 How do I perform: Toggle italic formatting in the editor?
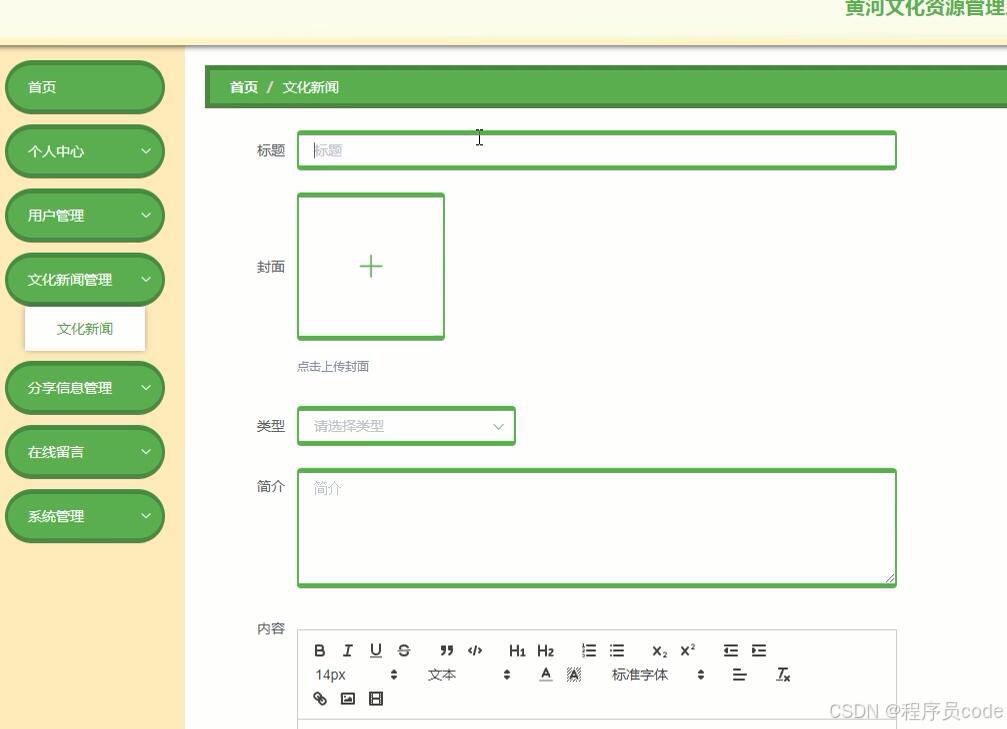[x=347, y=651]
